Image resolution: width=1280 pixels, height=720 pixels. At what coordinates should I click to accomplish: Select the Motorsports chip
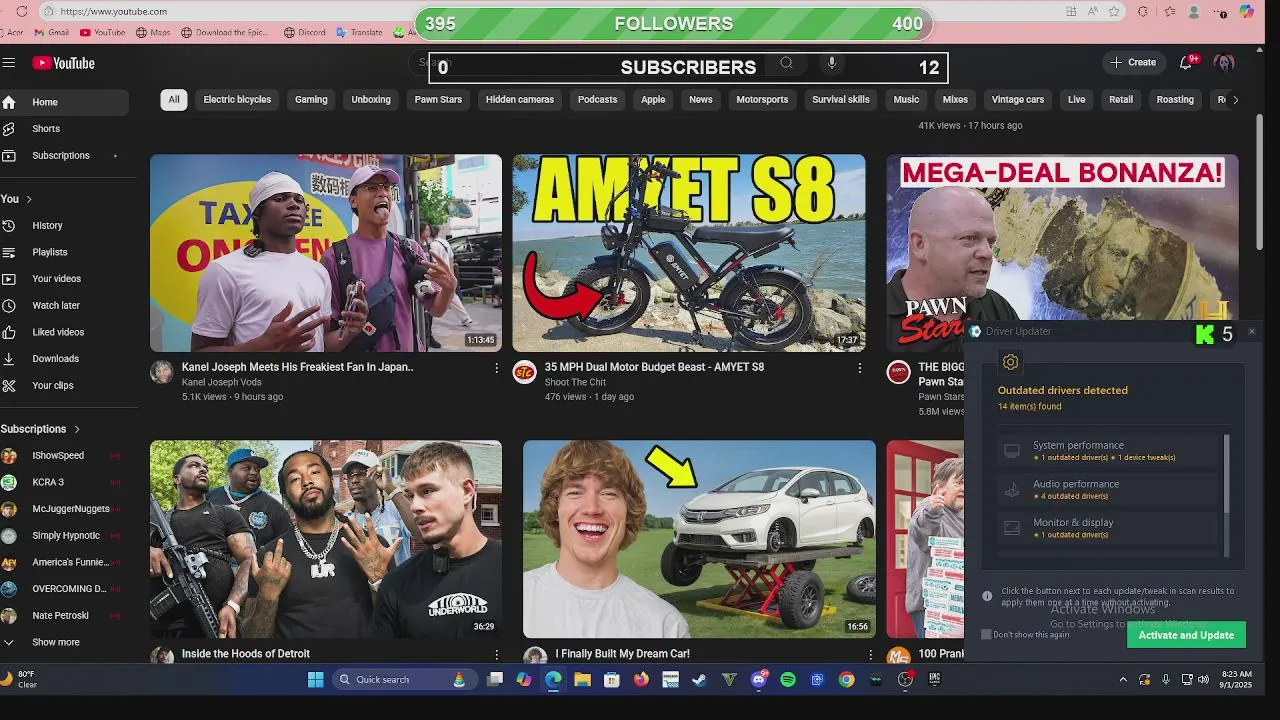point(762,100)
